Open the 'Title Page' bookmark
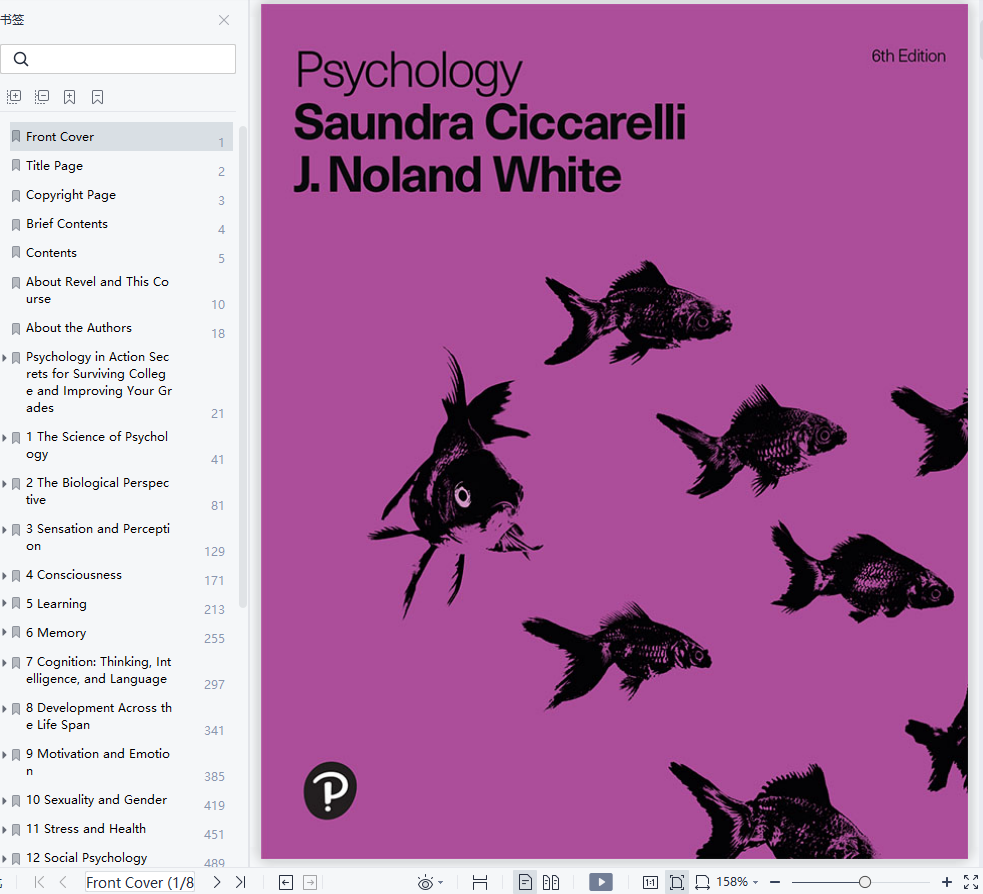The height and width of the screenshot is (894, 983). [54, 166]
